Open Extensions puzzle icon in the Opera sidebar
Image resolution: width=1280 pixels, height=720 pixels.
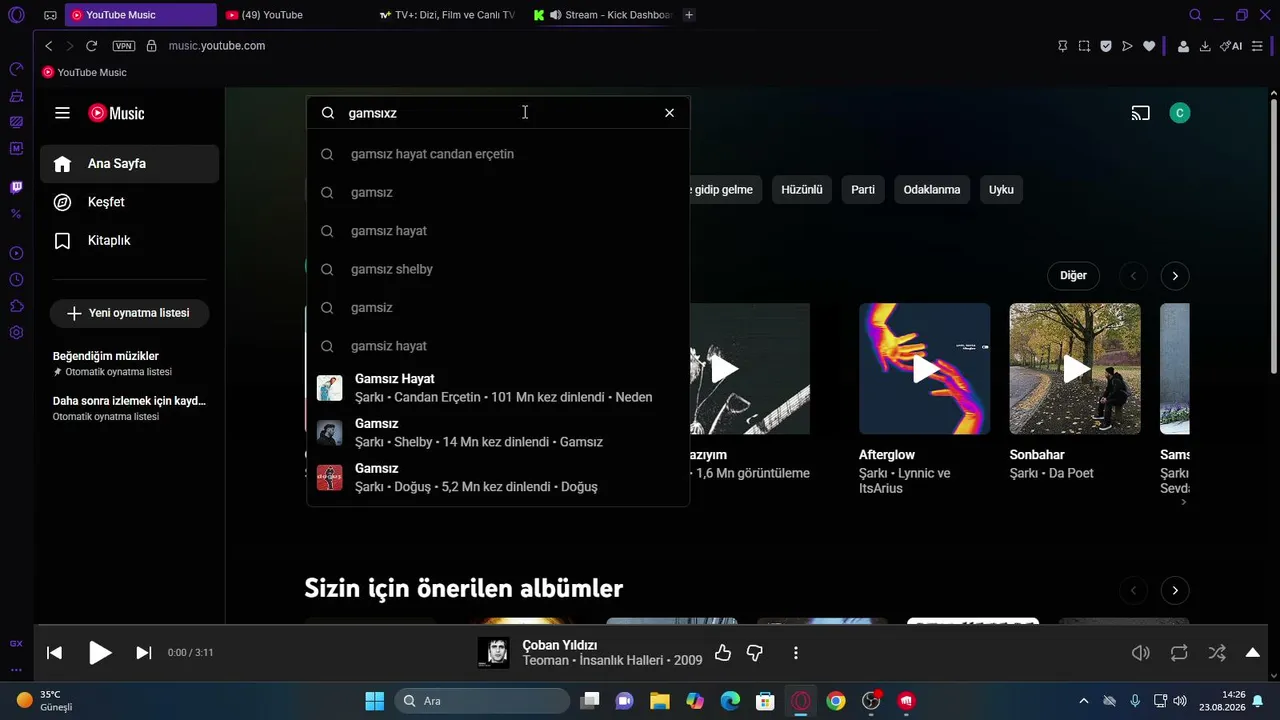16,306
